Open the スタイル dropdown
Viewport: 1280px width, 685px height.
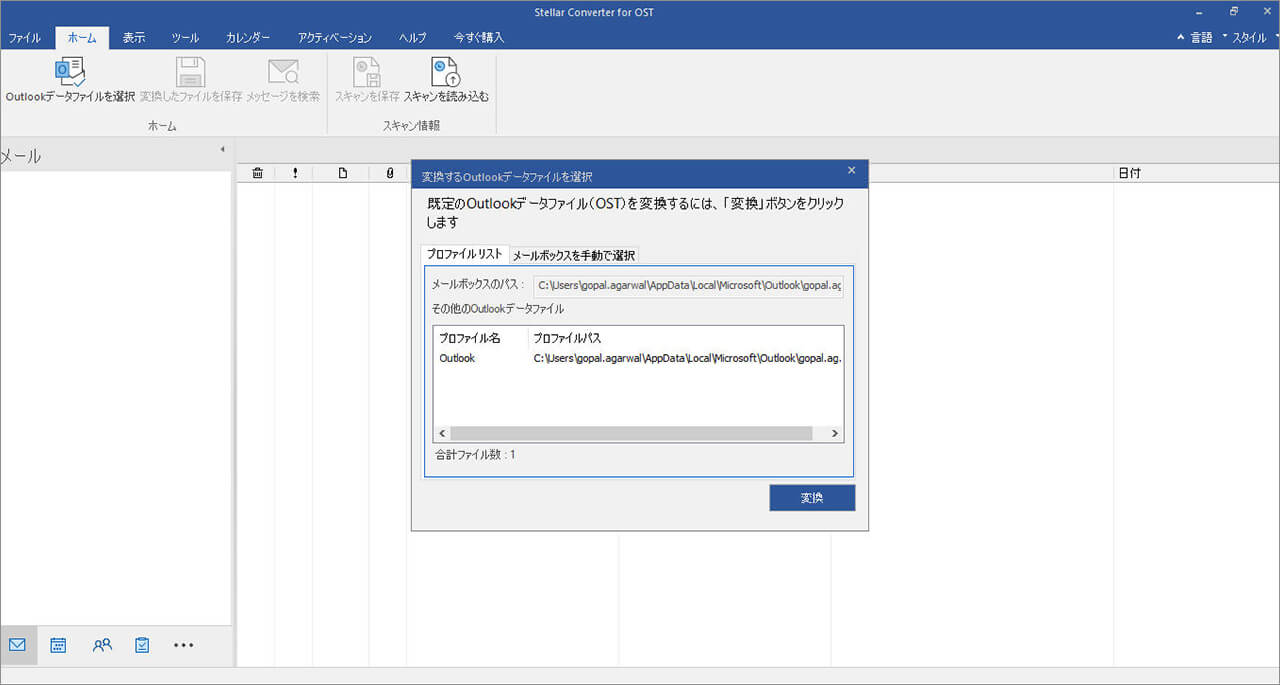[x=1248, y=37]
